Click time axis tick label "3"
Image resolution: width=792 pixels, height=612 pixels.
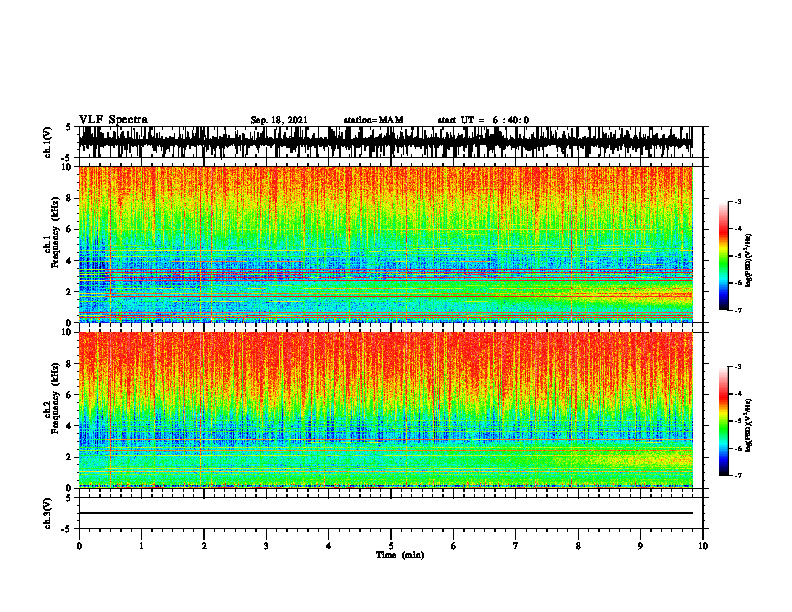click(266, 546)
